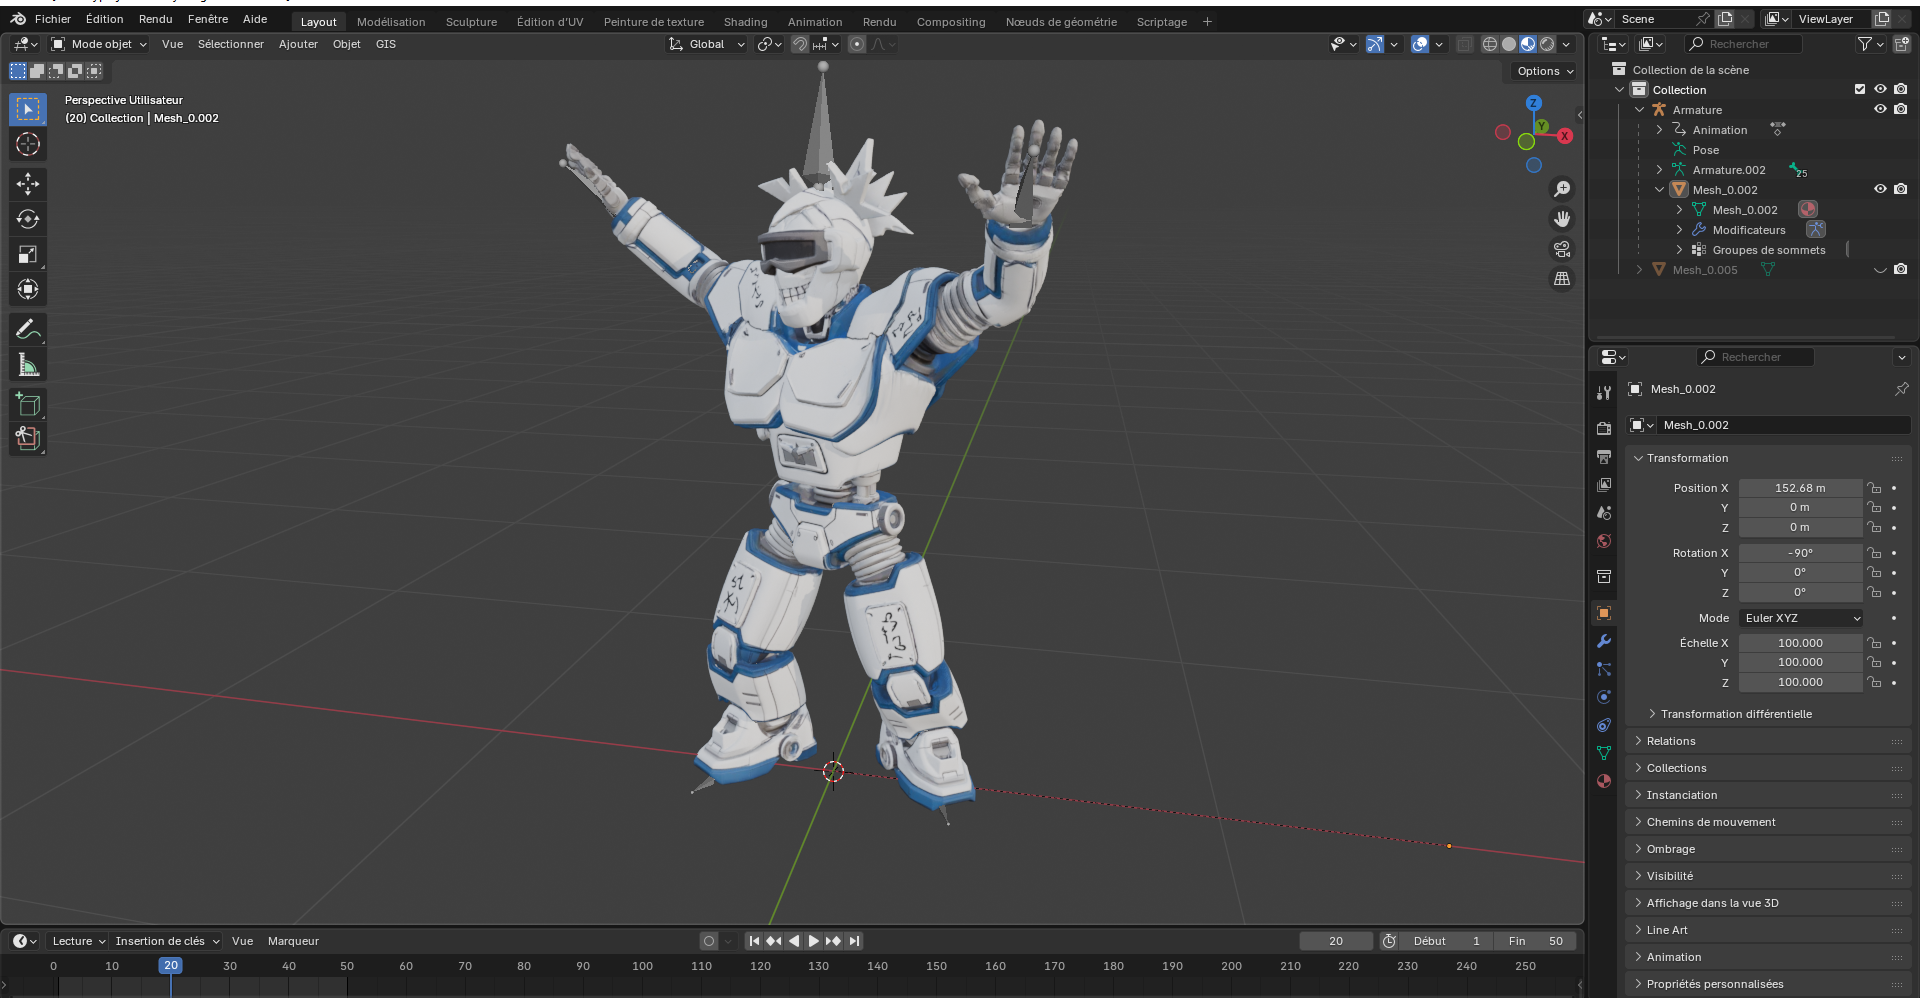Viewport: 1920px width, 998px height.
Task: Activate the Rotate tool
Action: 28,219
